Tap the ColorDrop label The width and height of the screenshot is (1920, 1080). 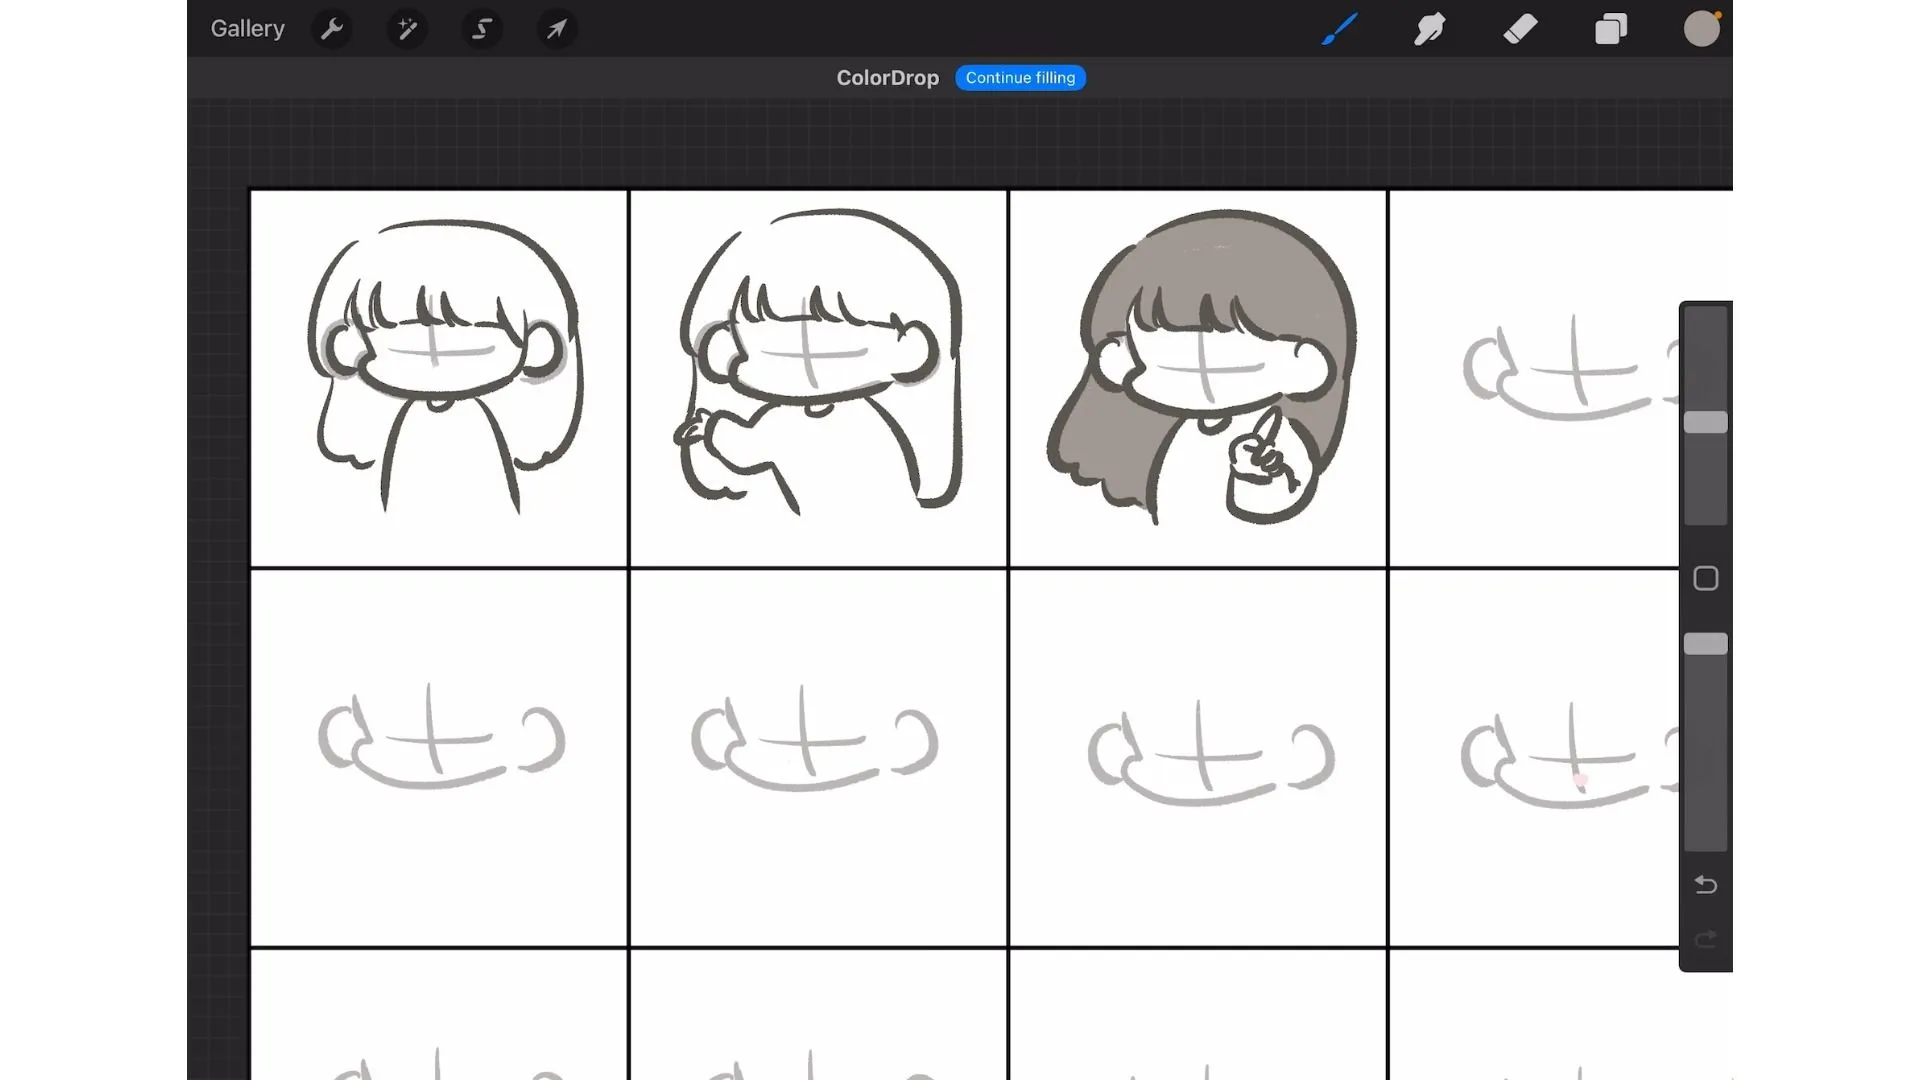click(x=887, y=78)
